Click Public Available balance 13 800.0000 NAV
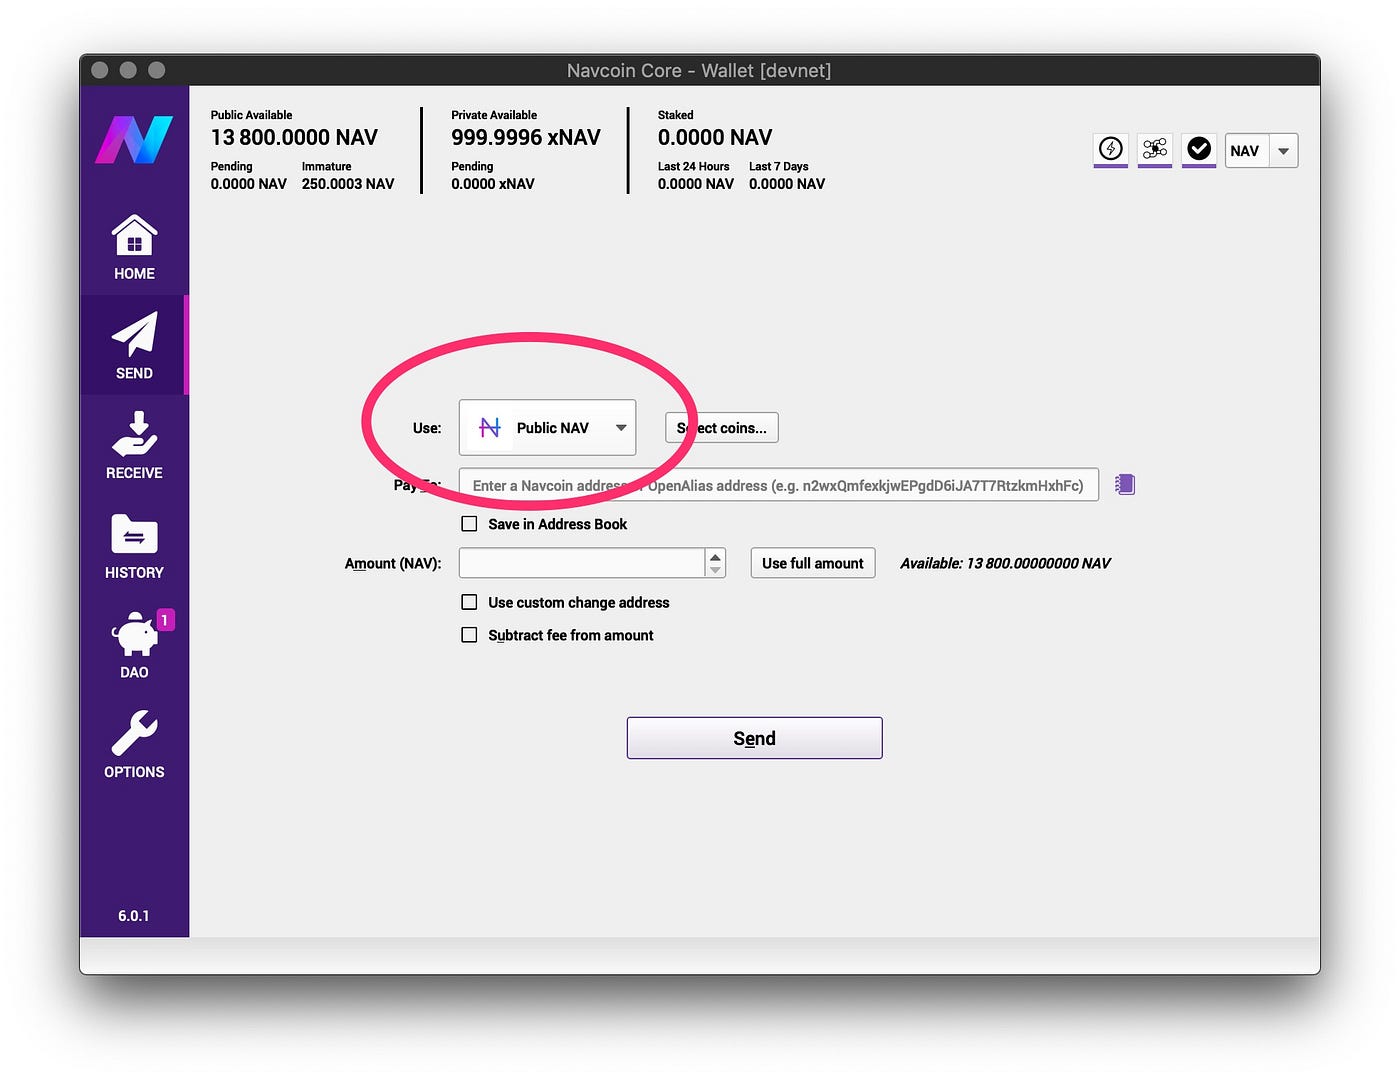Screen dimensions: 1400x1080 point(294,138)
